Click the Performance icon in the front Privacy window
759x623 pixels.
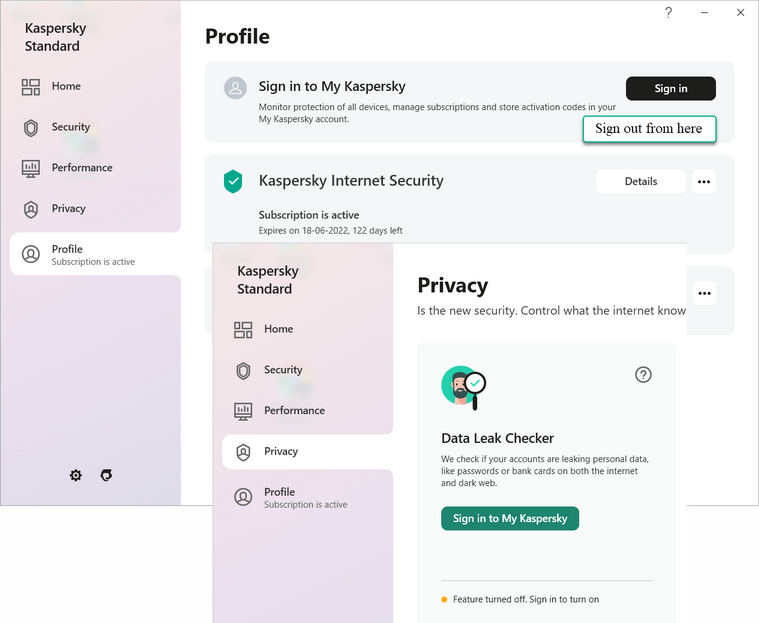(x=243, y=411)
